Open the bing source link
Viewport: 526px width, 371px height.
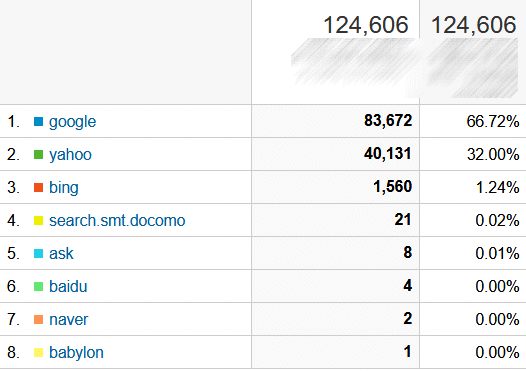(64, 187)
